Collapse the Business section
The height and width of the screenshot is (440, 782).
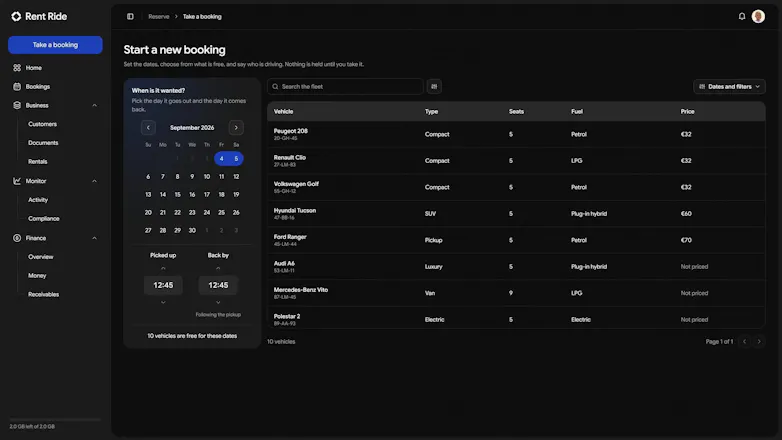click(x=94, y=105)
